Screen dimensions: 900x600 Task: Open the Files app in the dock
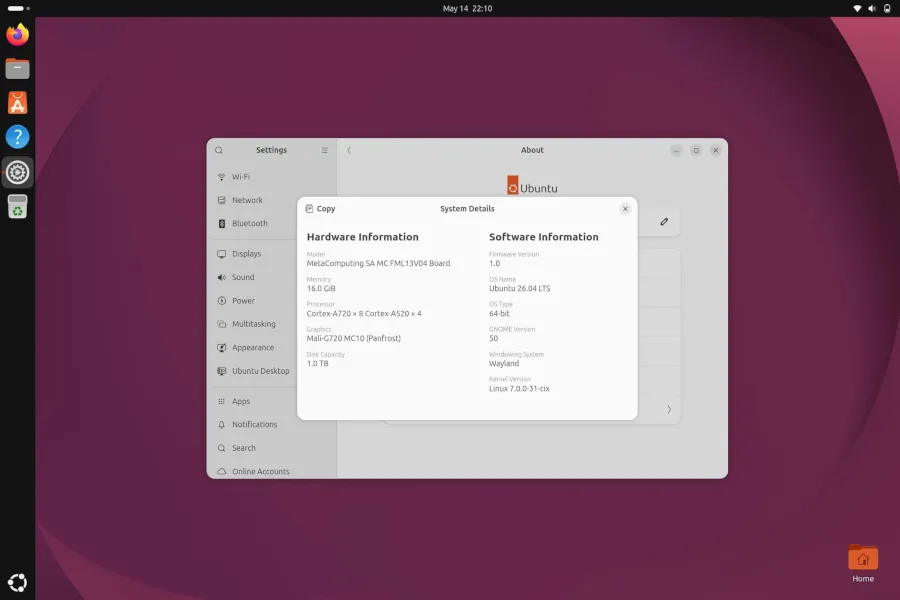coord(17,69)
